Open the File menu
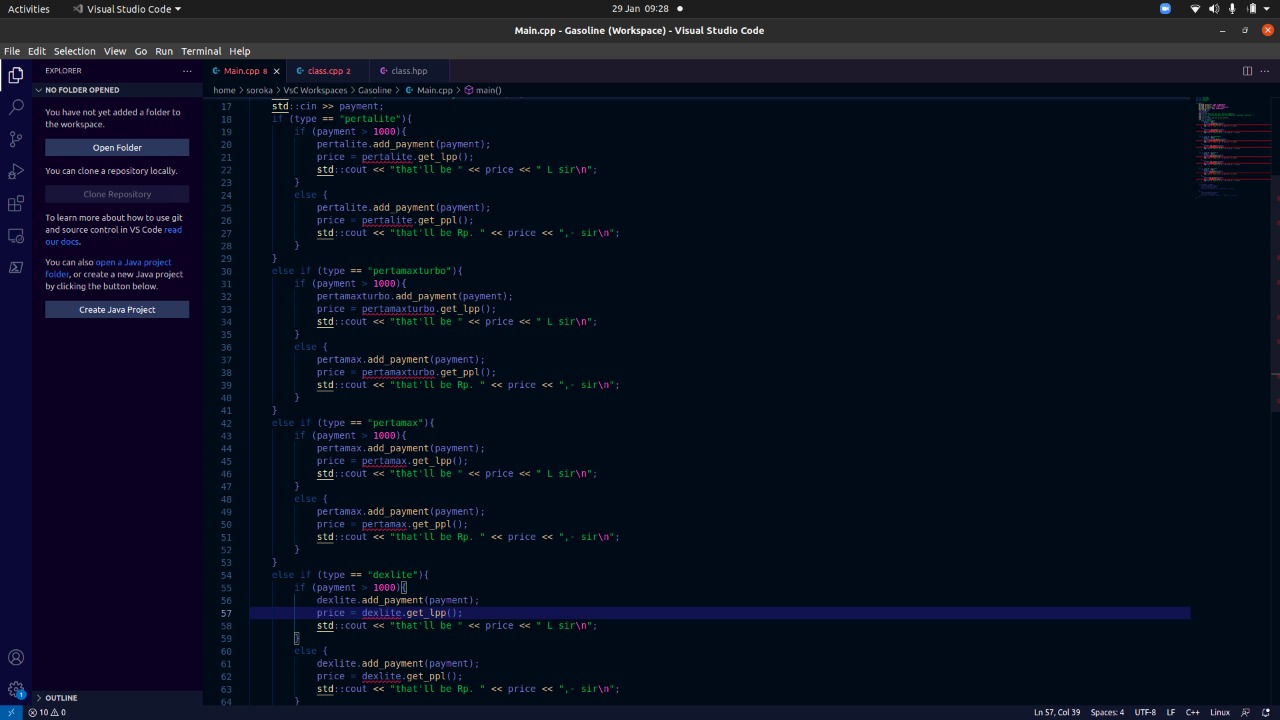1280x720 pixels. click(12, 51)
